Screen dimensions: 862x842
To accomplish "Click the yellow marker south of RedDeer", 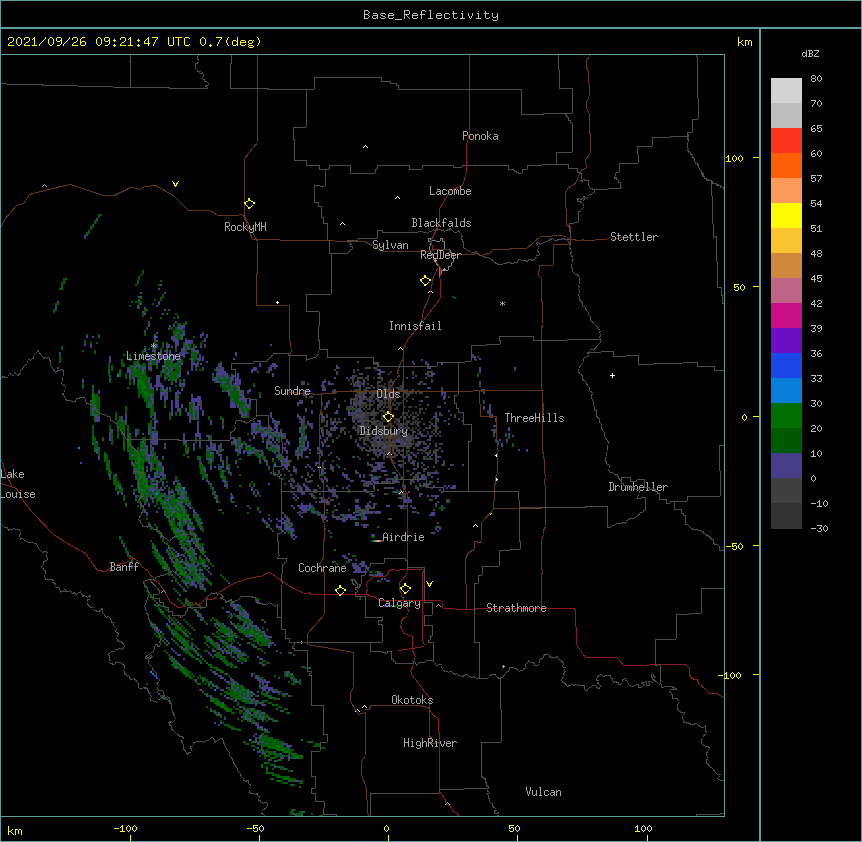I will click(x=425, y=281).
